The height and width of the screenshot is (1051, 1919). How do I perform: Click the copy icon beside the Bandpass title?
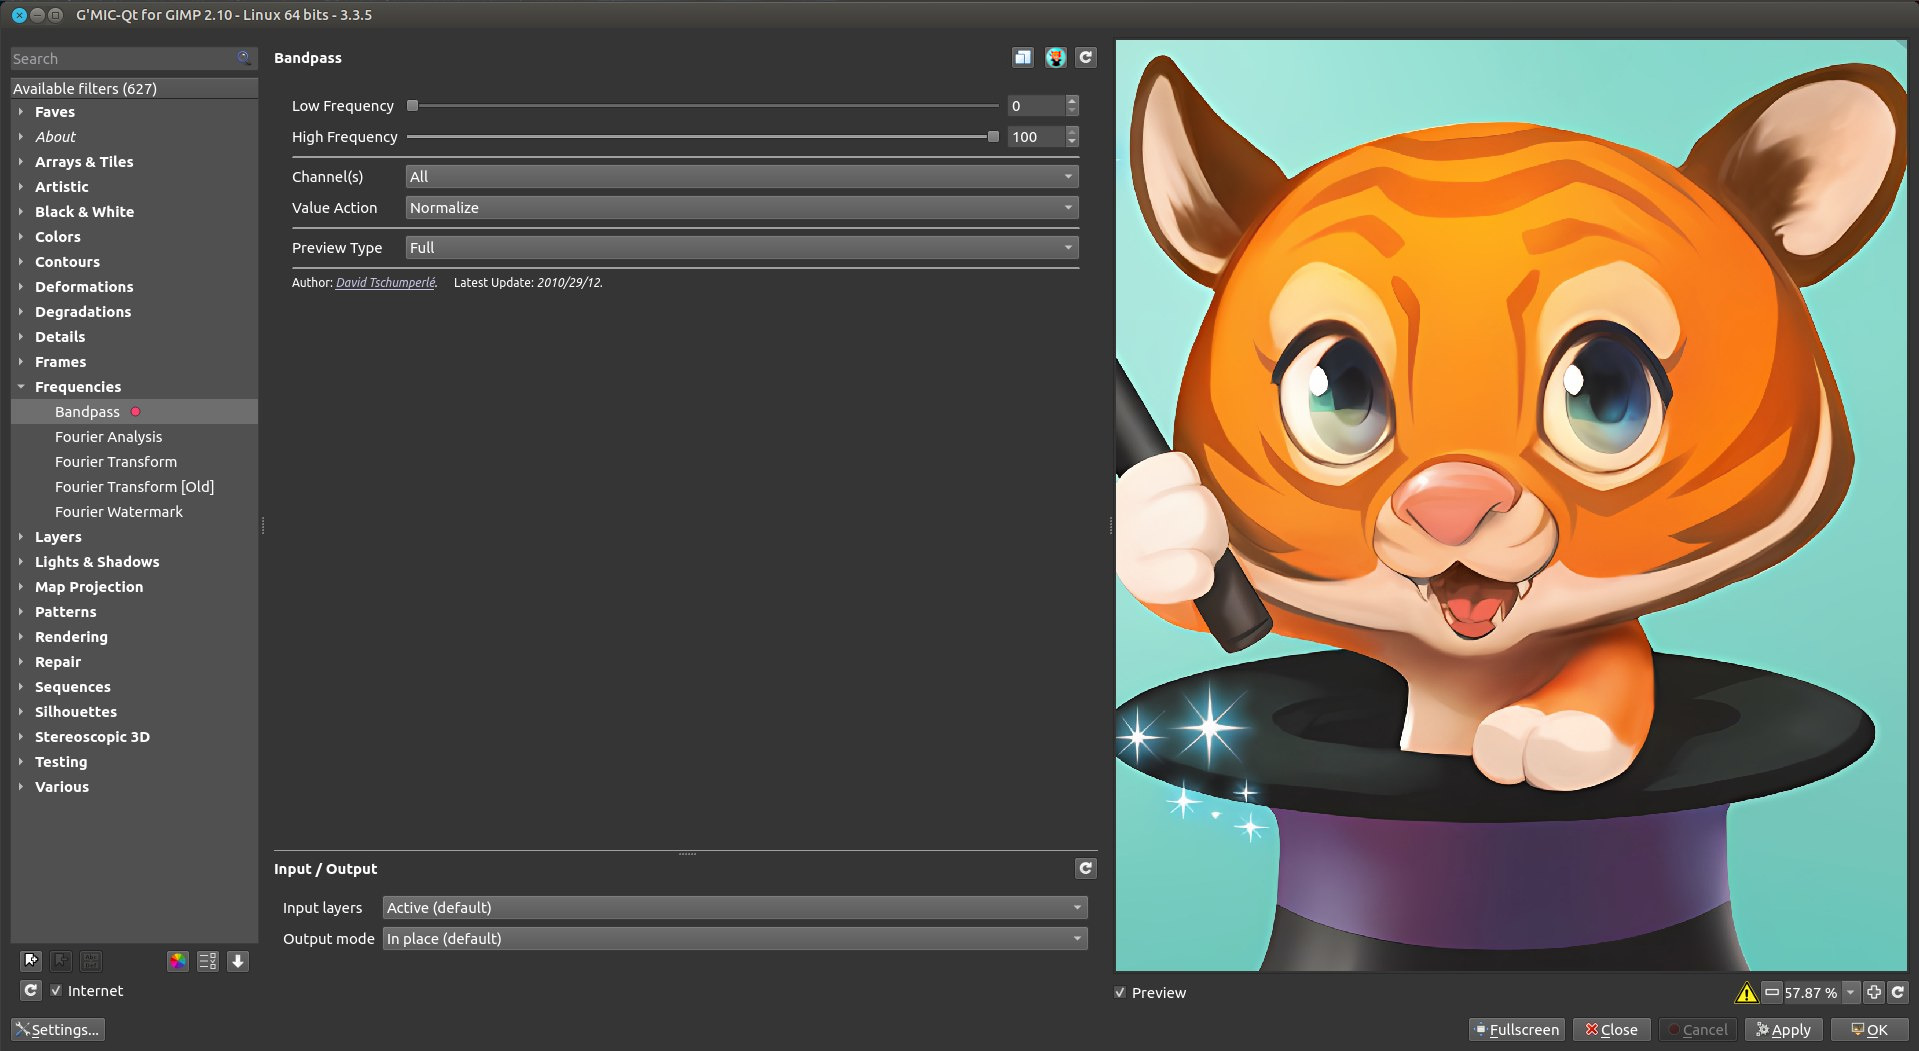click(1022, 58)
